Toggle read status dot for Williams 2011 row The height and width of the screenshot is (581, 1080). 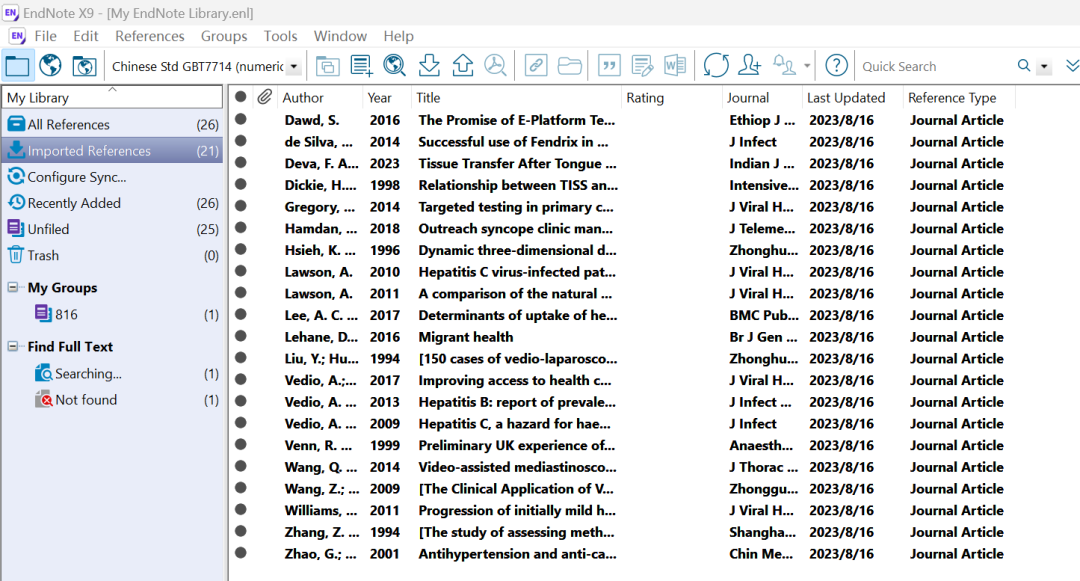click(x=240, y=509)
